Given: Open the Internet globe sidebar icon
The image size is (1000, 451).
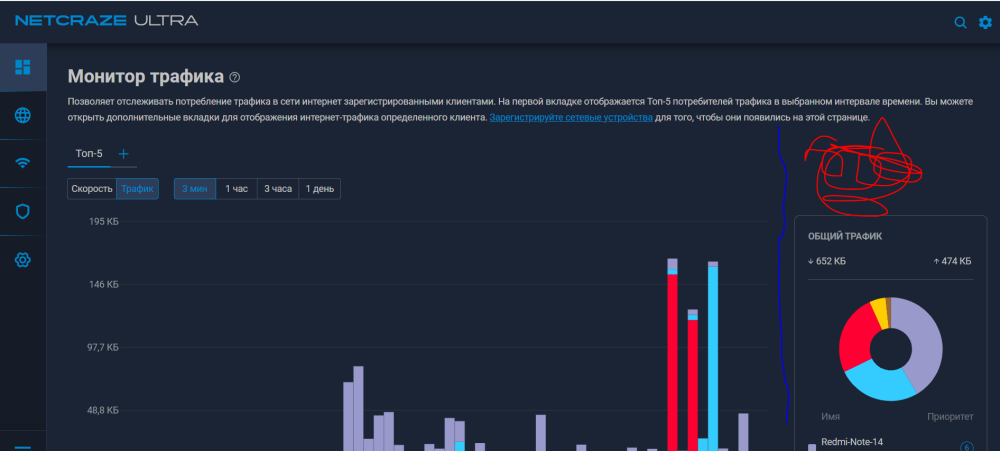Looking at the screenshot, I should click(x=23, y=115).
